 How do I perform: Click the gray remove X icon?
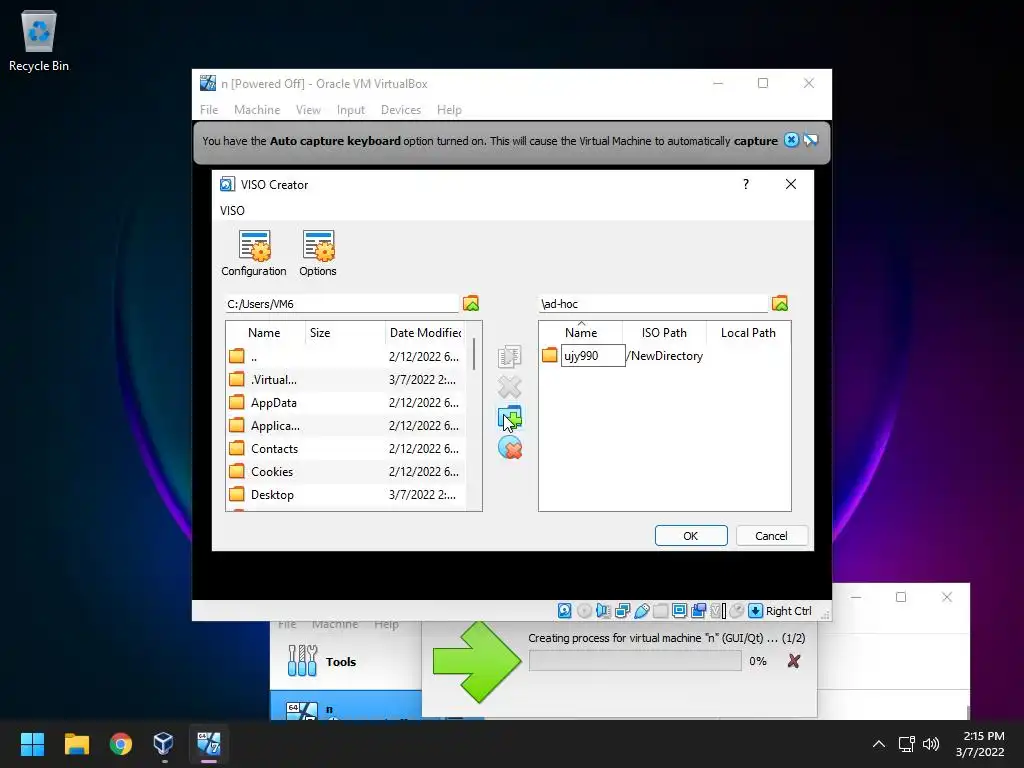509,387
